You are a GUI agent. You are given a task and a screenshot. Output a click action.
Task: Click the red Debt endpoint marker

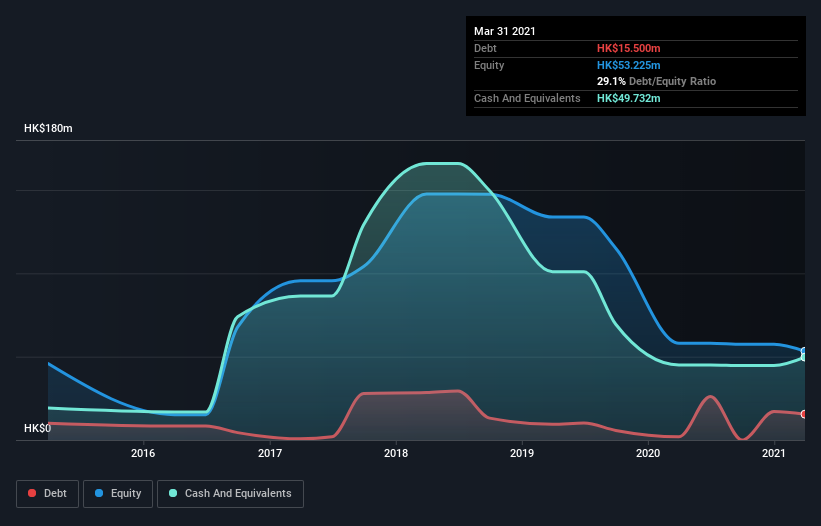pyautogui.click(x=804, y=414)
